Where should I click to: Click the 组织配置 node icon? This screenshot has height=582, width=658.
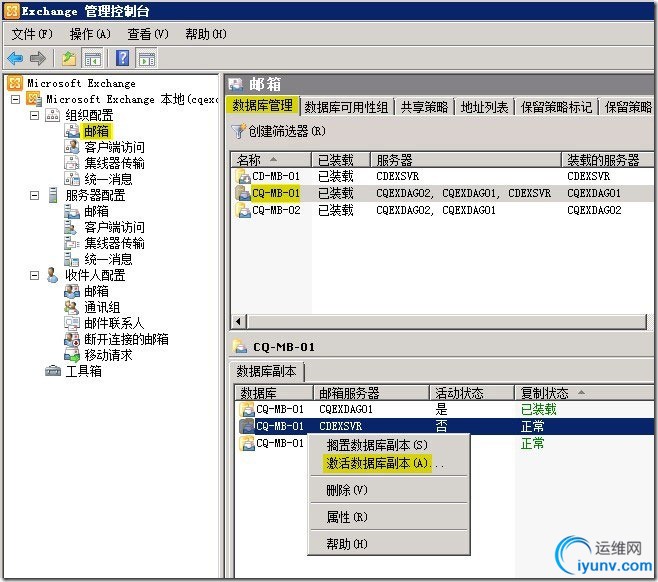[53, 115]
